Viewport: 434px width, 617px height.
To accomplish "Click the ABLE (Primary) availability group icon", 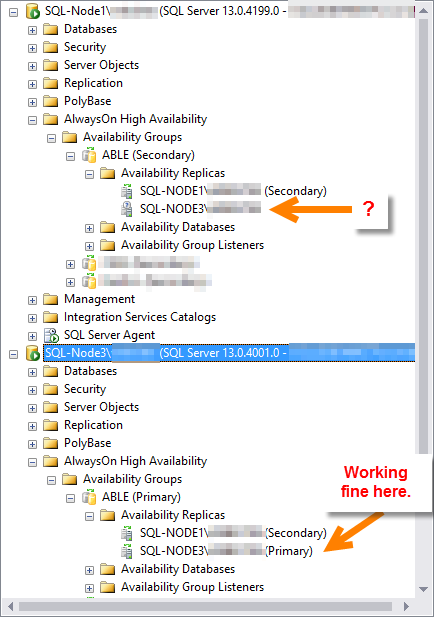I will pyautogui.click(x=89, y=497).
